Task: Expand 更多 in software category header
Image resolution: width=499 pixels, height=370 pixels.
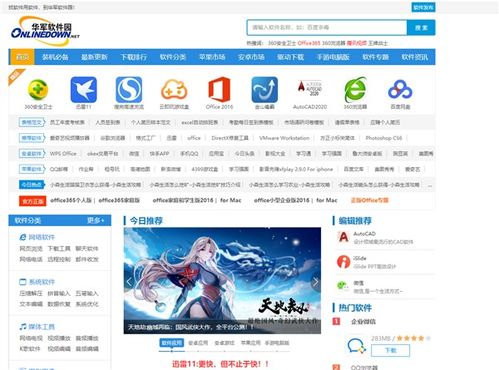Action: [96, 220]
